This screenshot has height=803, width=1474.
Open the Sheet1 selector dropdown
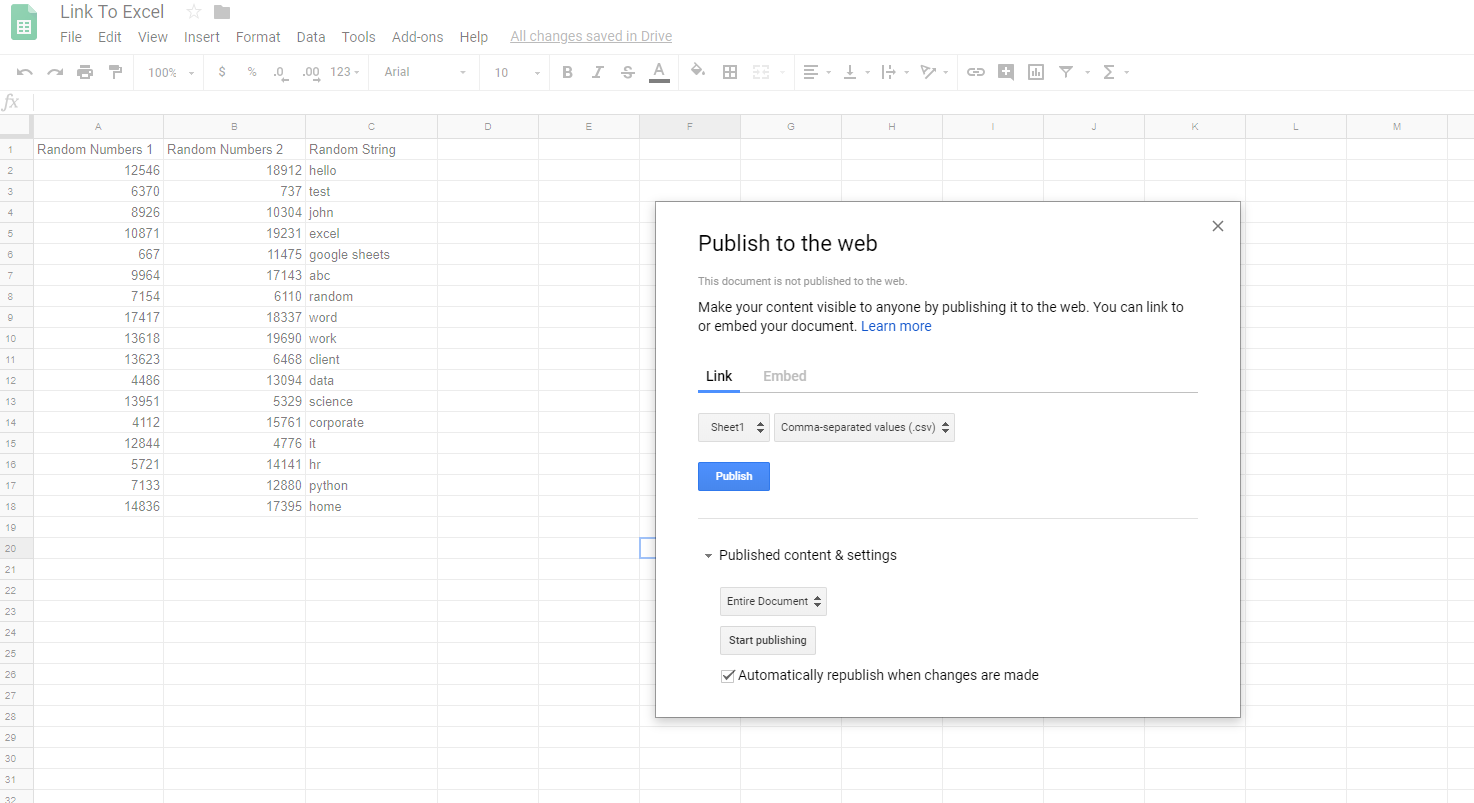734,428
